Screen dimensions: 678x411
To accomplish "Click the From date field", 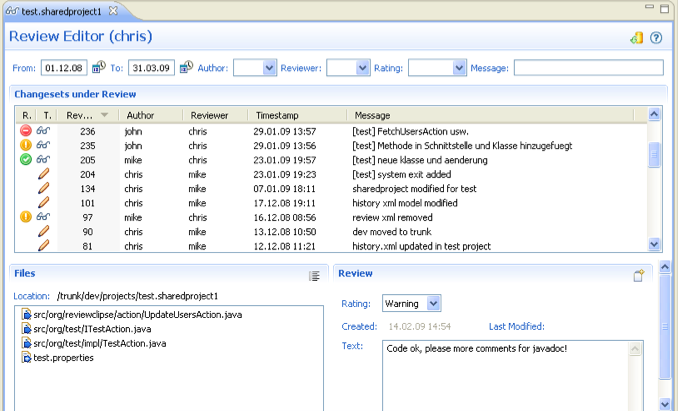I will tap(64, 68).
